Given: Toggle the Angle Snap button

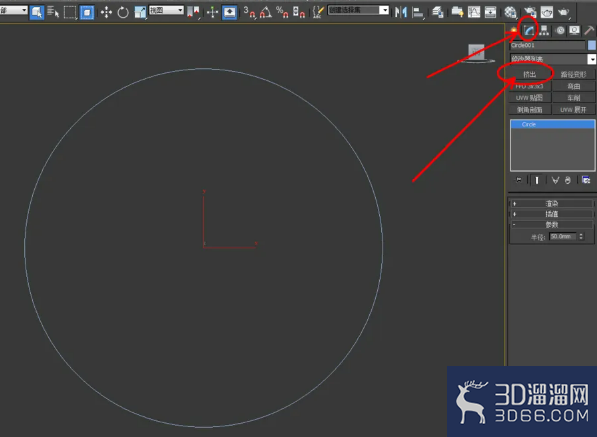Looking at the screenshot, I should (x=266, y=12).
